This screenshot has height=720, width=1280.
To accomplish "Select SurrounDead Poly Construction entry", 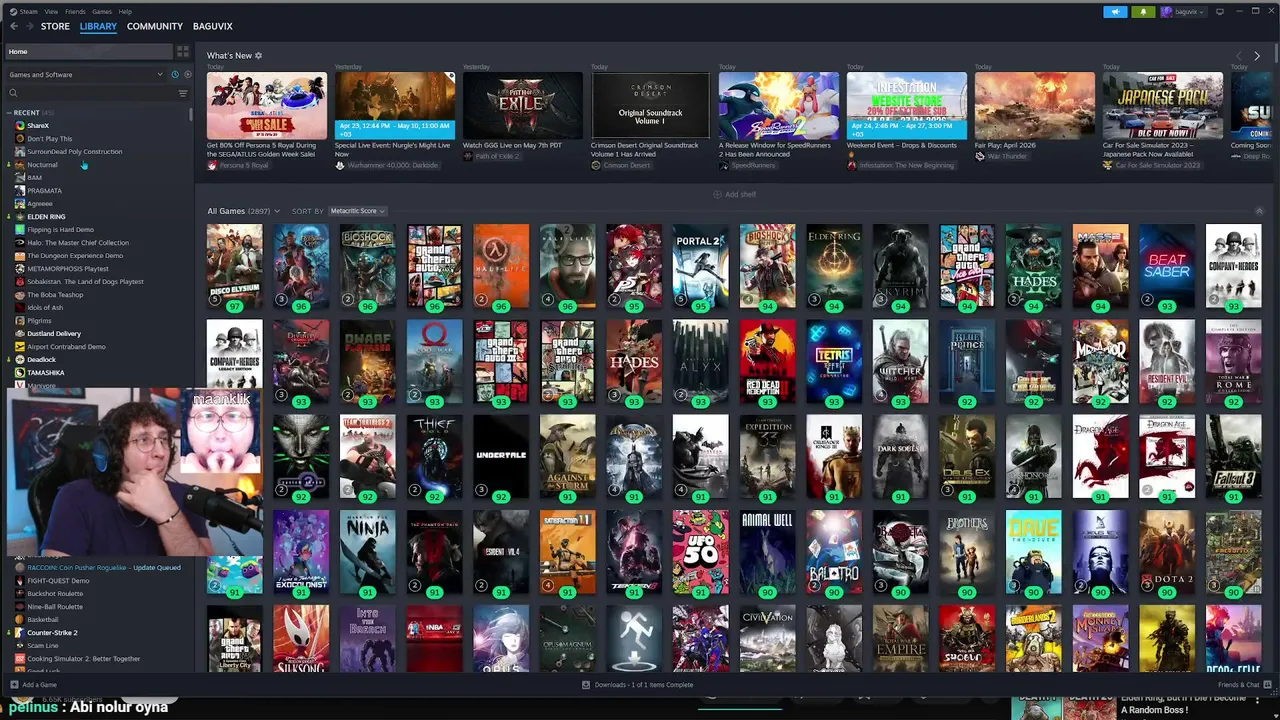I will coord(74,152).
